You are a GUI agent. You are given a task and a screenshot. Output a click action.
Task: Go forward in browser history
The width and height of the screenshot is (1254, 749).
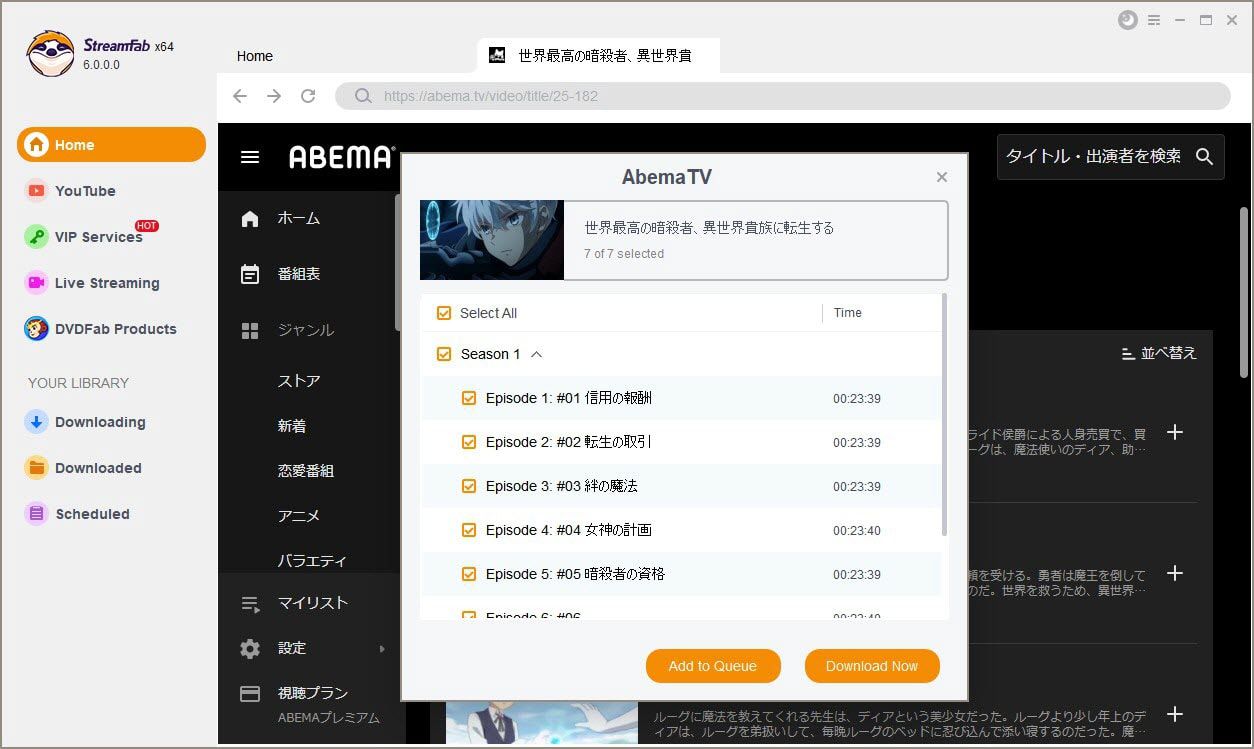pyautogui.click(x=274, y=96)
